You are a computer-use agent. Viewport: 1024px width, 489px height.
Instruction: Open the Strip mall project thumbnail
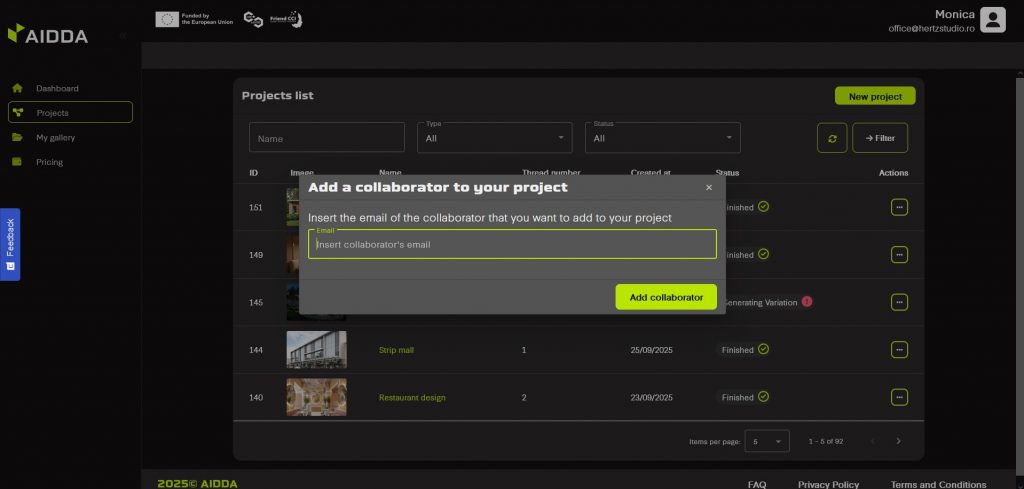[316, 350]
